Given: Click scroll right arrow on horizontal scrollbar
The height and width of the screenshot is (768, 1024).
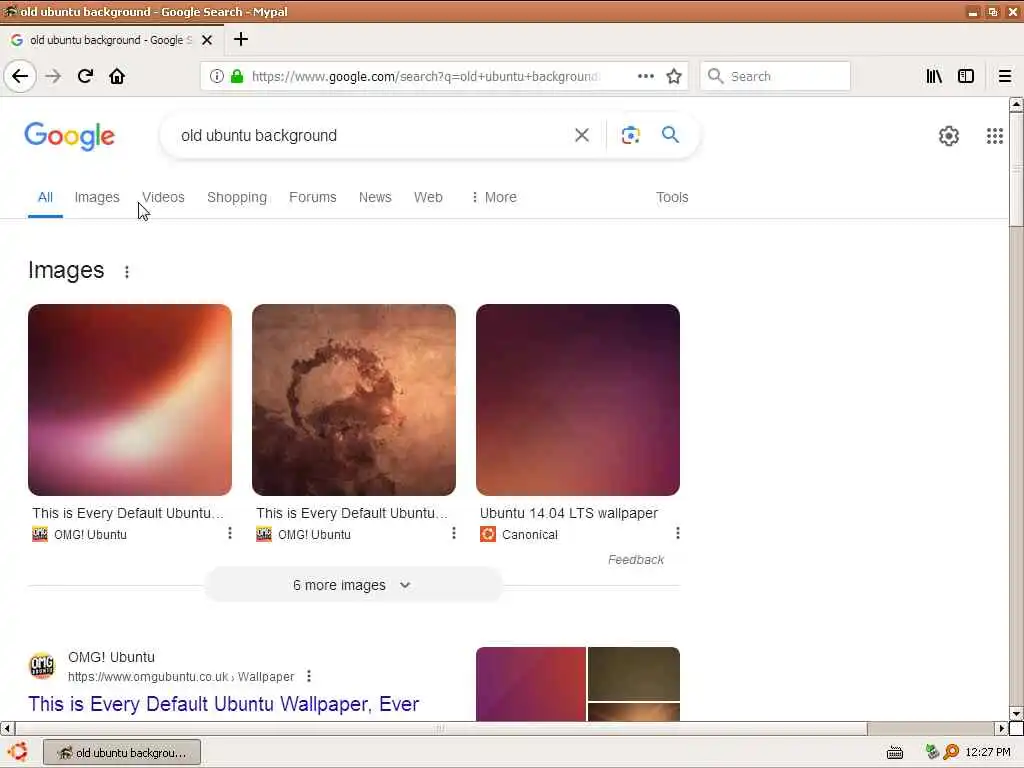Looking at the screenshot, I should 1002,728.
